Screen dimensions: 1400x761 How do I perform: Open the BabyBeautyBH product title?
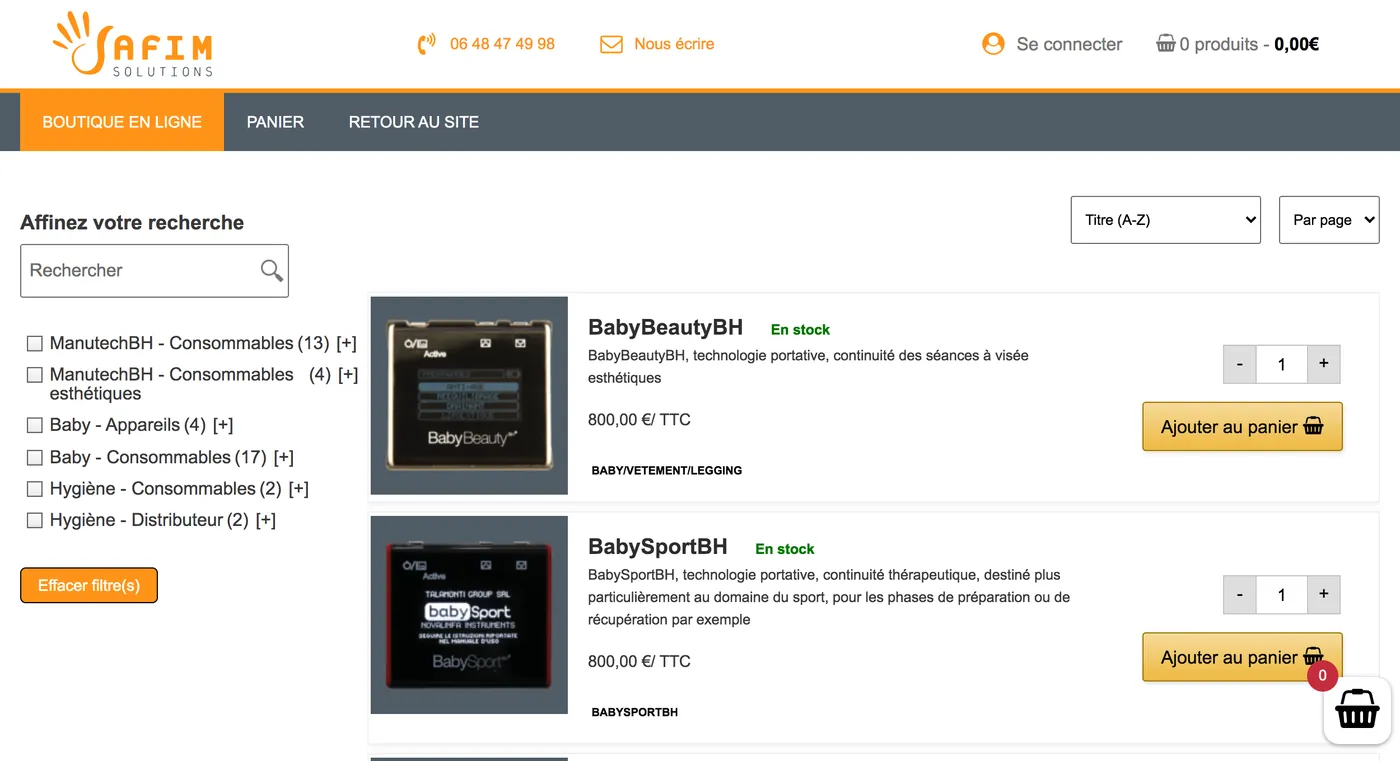[x=665, y=327]
